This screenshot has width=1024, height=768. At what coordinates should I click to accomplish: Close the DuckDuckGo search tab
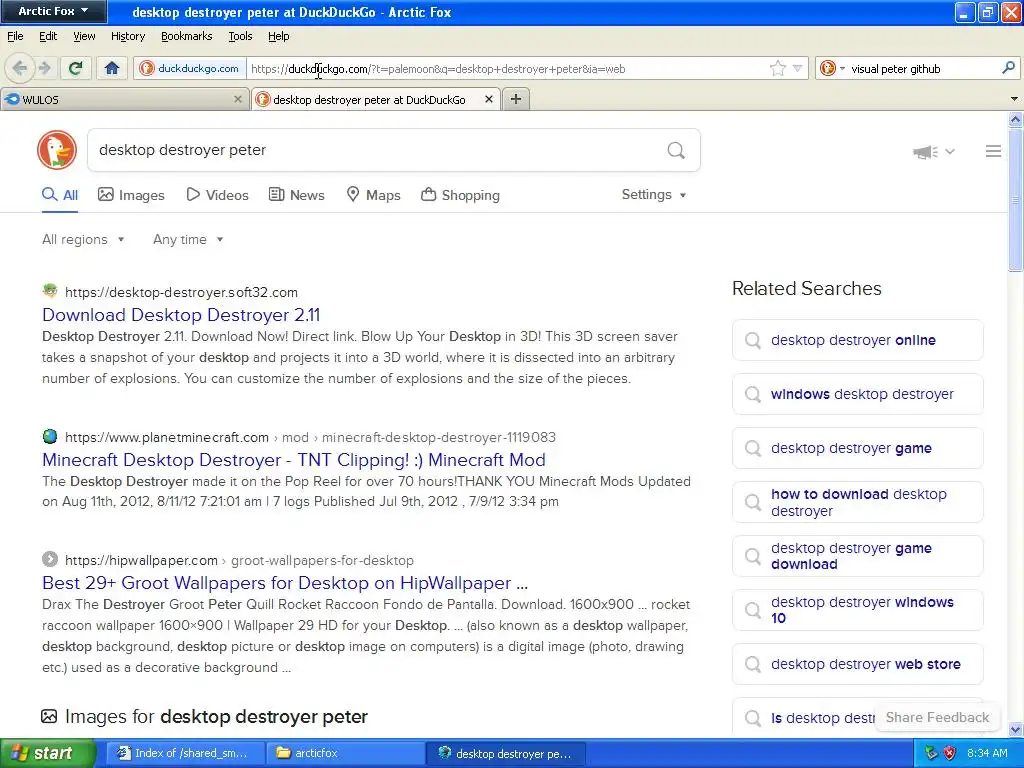[x=488, y=99]
